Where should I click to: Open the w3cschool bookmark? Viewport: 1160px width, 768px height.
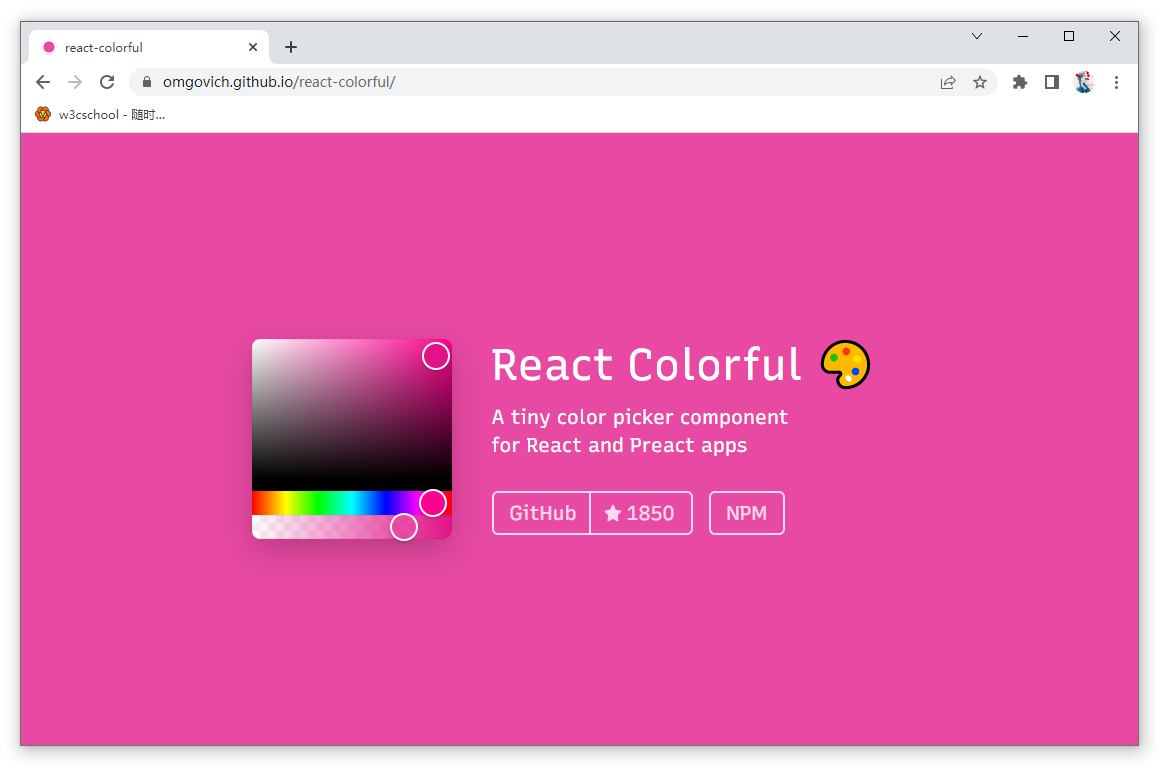click(x=100, y=114)
